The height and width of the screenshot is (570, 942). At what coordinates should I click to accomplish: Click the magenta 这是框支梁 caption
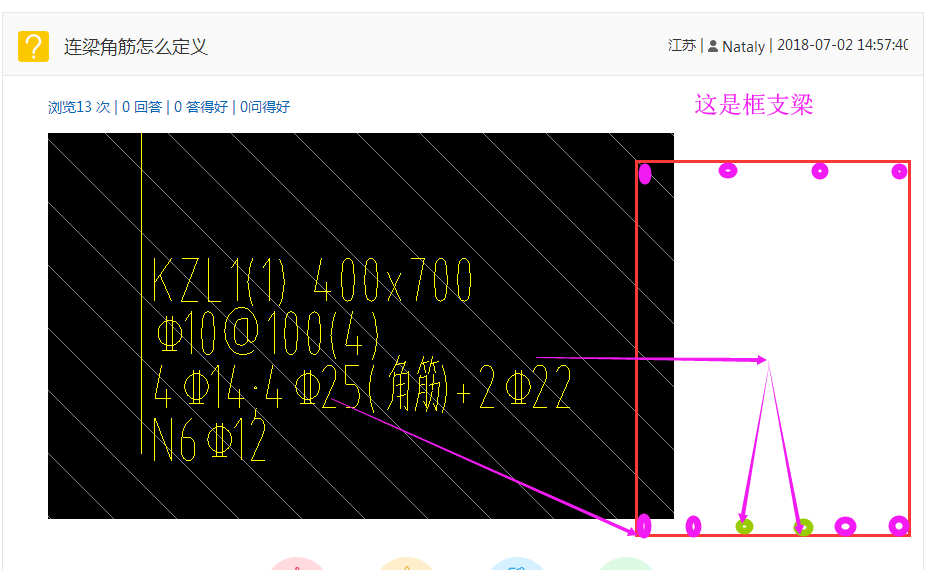(x=754, y=105)
